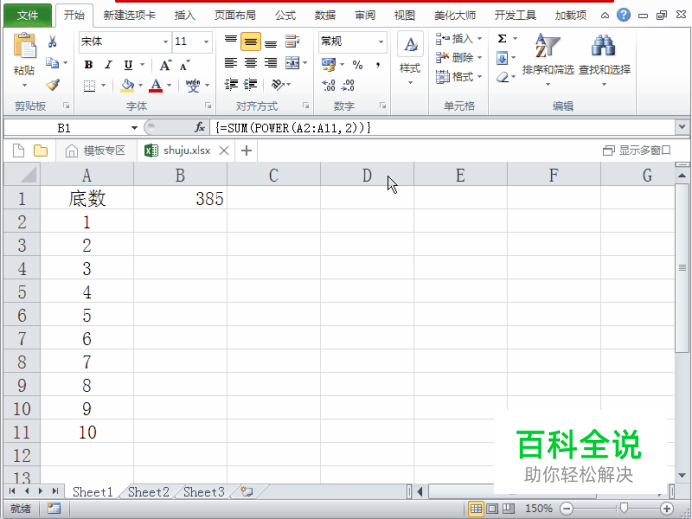Click the Cut scissors icon
The image size is (692, 519).
tap(53, 42)
